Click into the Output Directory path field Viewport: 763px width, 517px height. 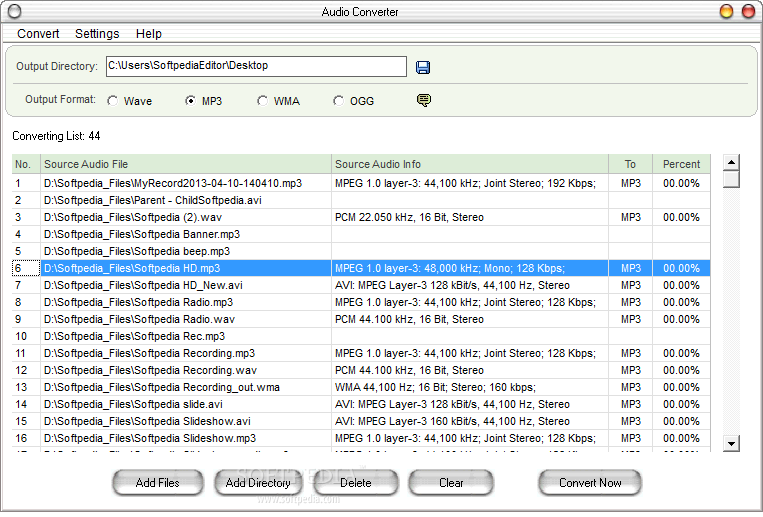(255, 66)
